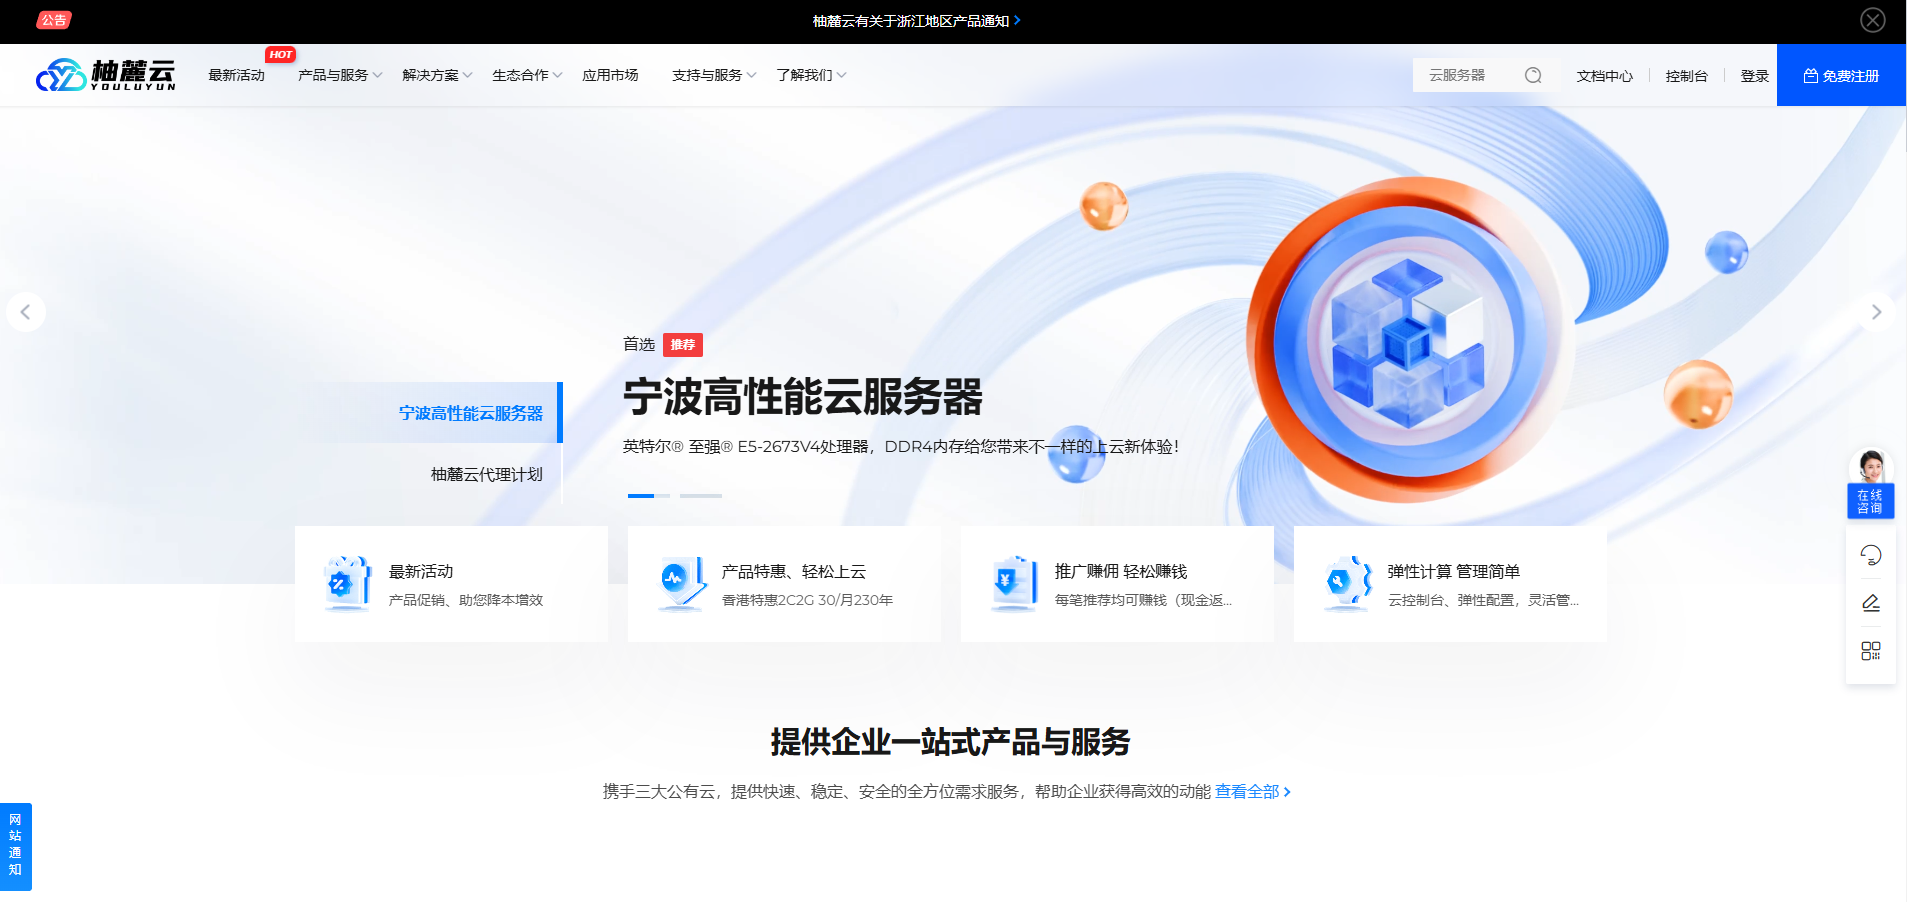This screenshot has height=902, width=1907.
Task: Click the 登录 link
Action: pyautogui.click(x=1754, y=76)
